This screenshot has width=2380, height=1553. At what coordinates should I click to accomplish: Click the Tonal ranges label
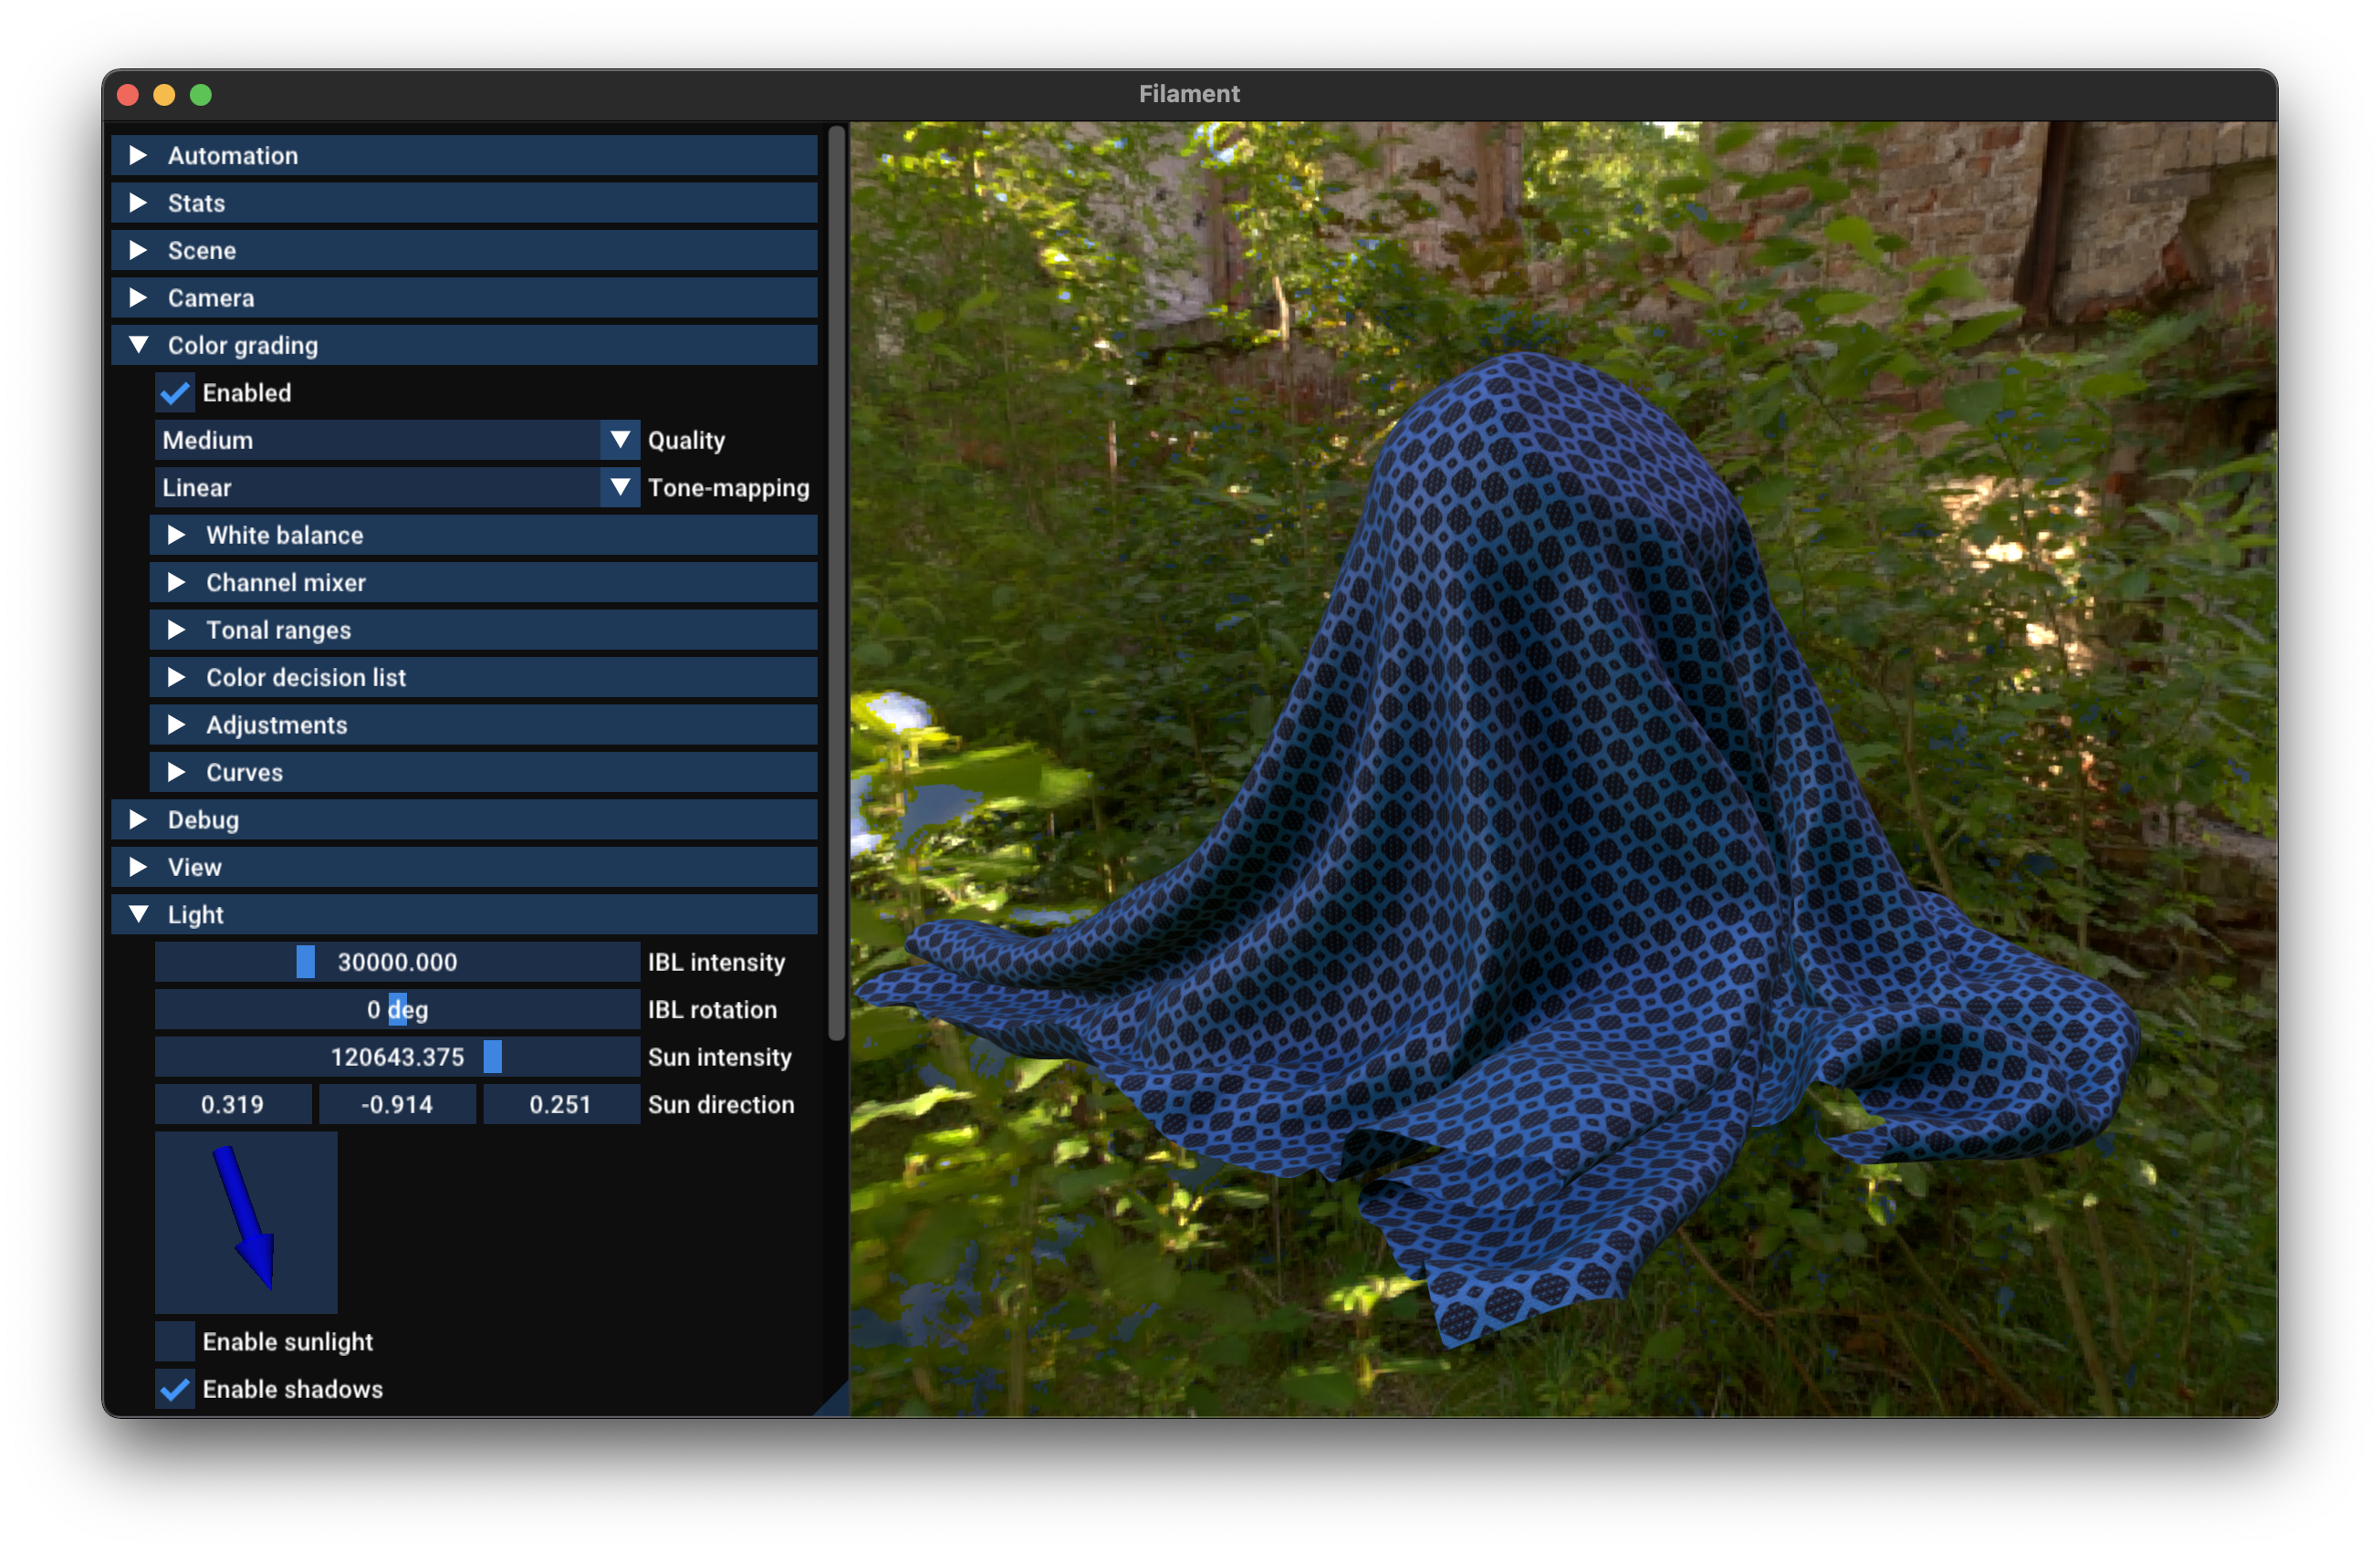point(279,630)
